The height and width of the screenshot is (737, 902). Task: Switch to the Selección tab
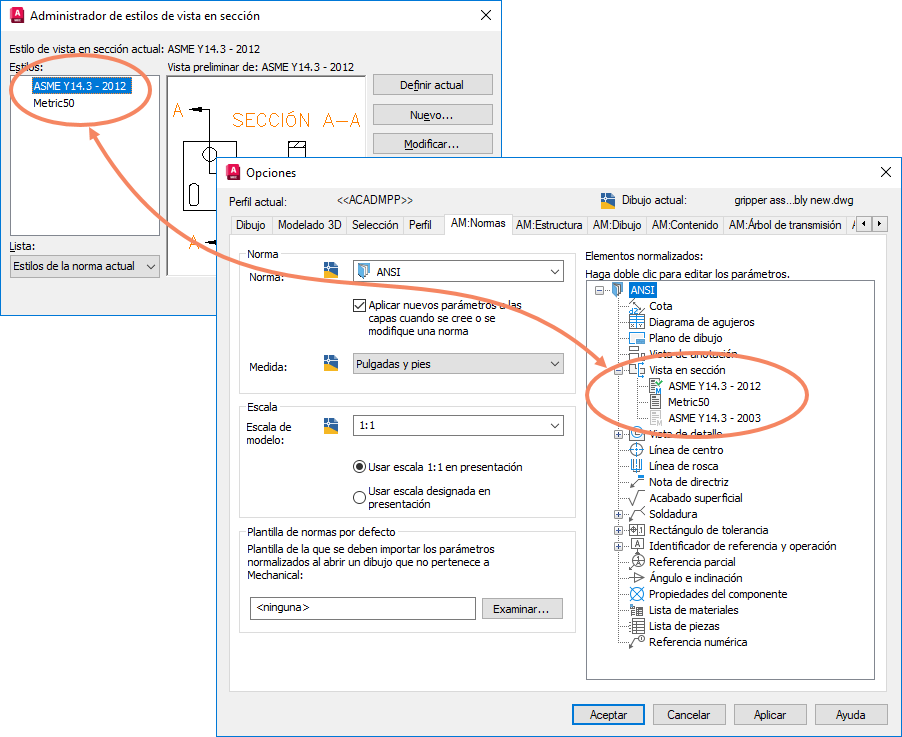point(375,225)
